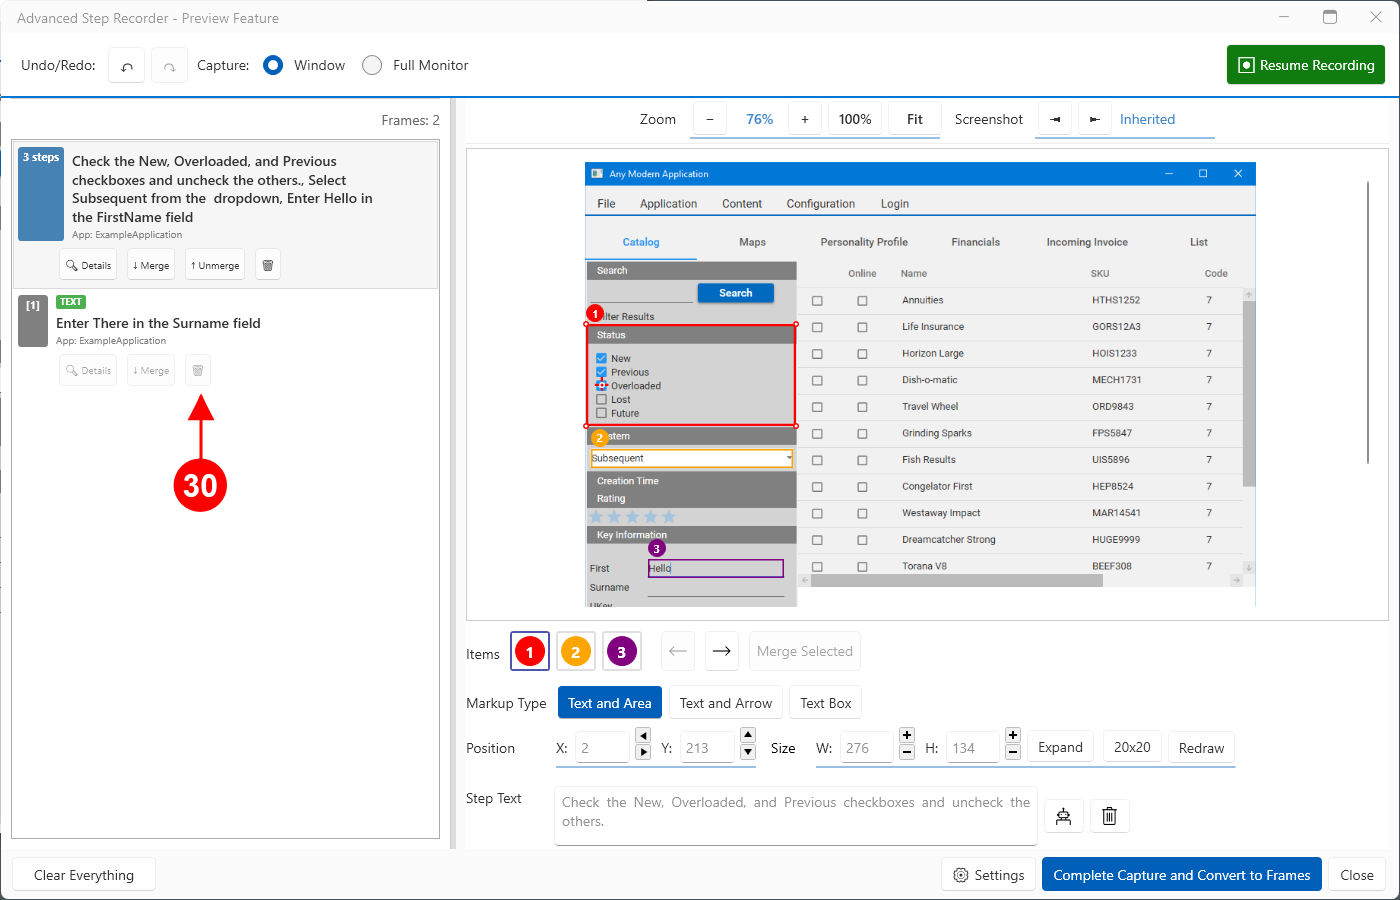This screenshot has width=1400, height=900.
Task: Click the zoom out minus button
Action: pyautogui.click(x=710, y=119)
